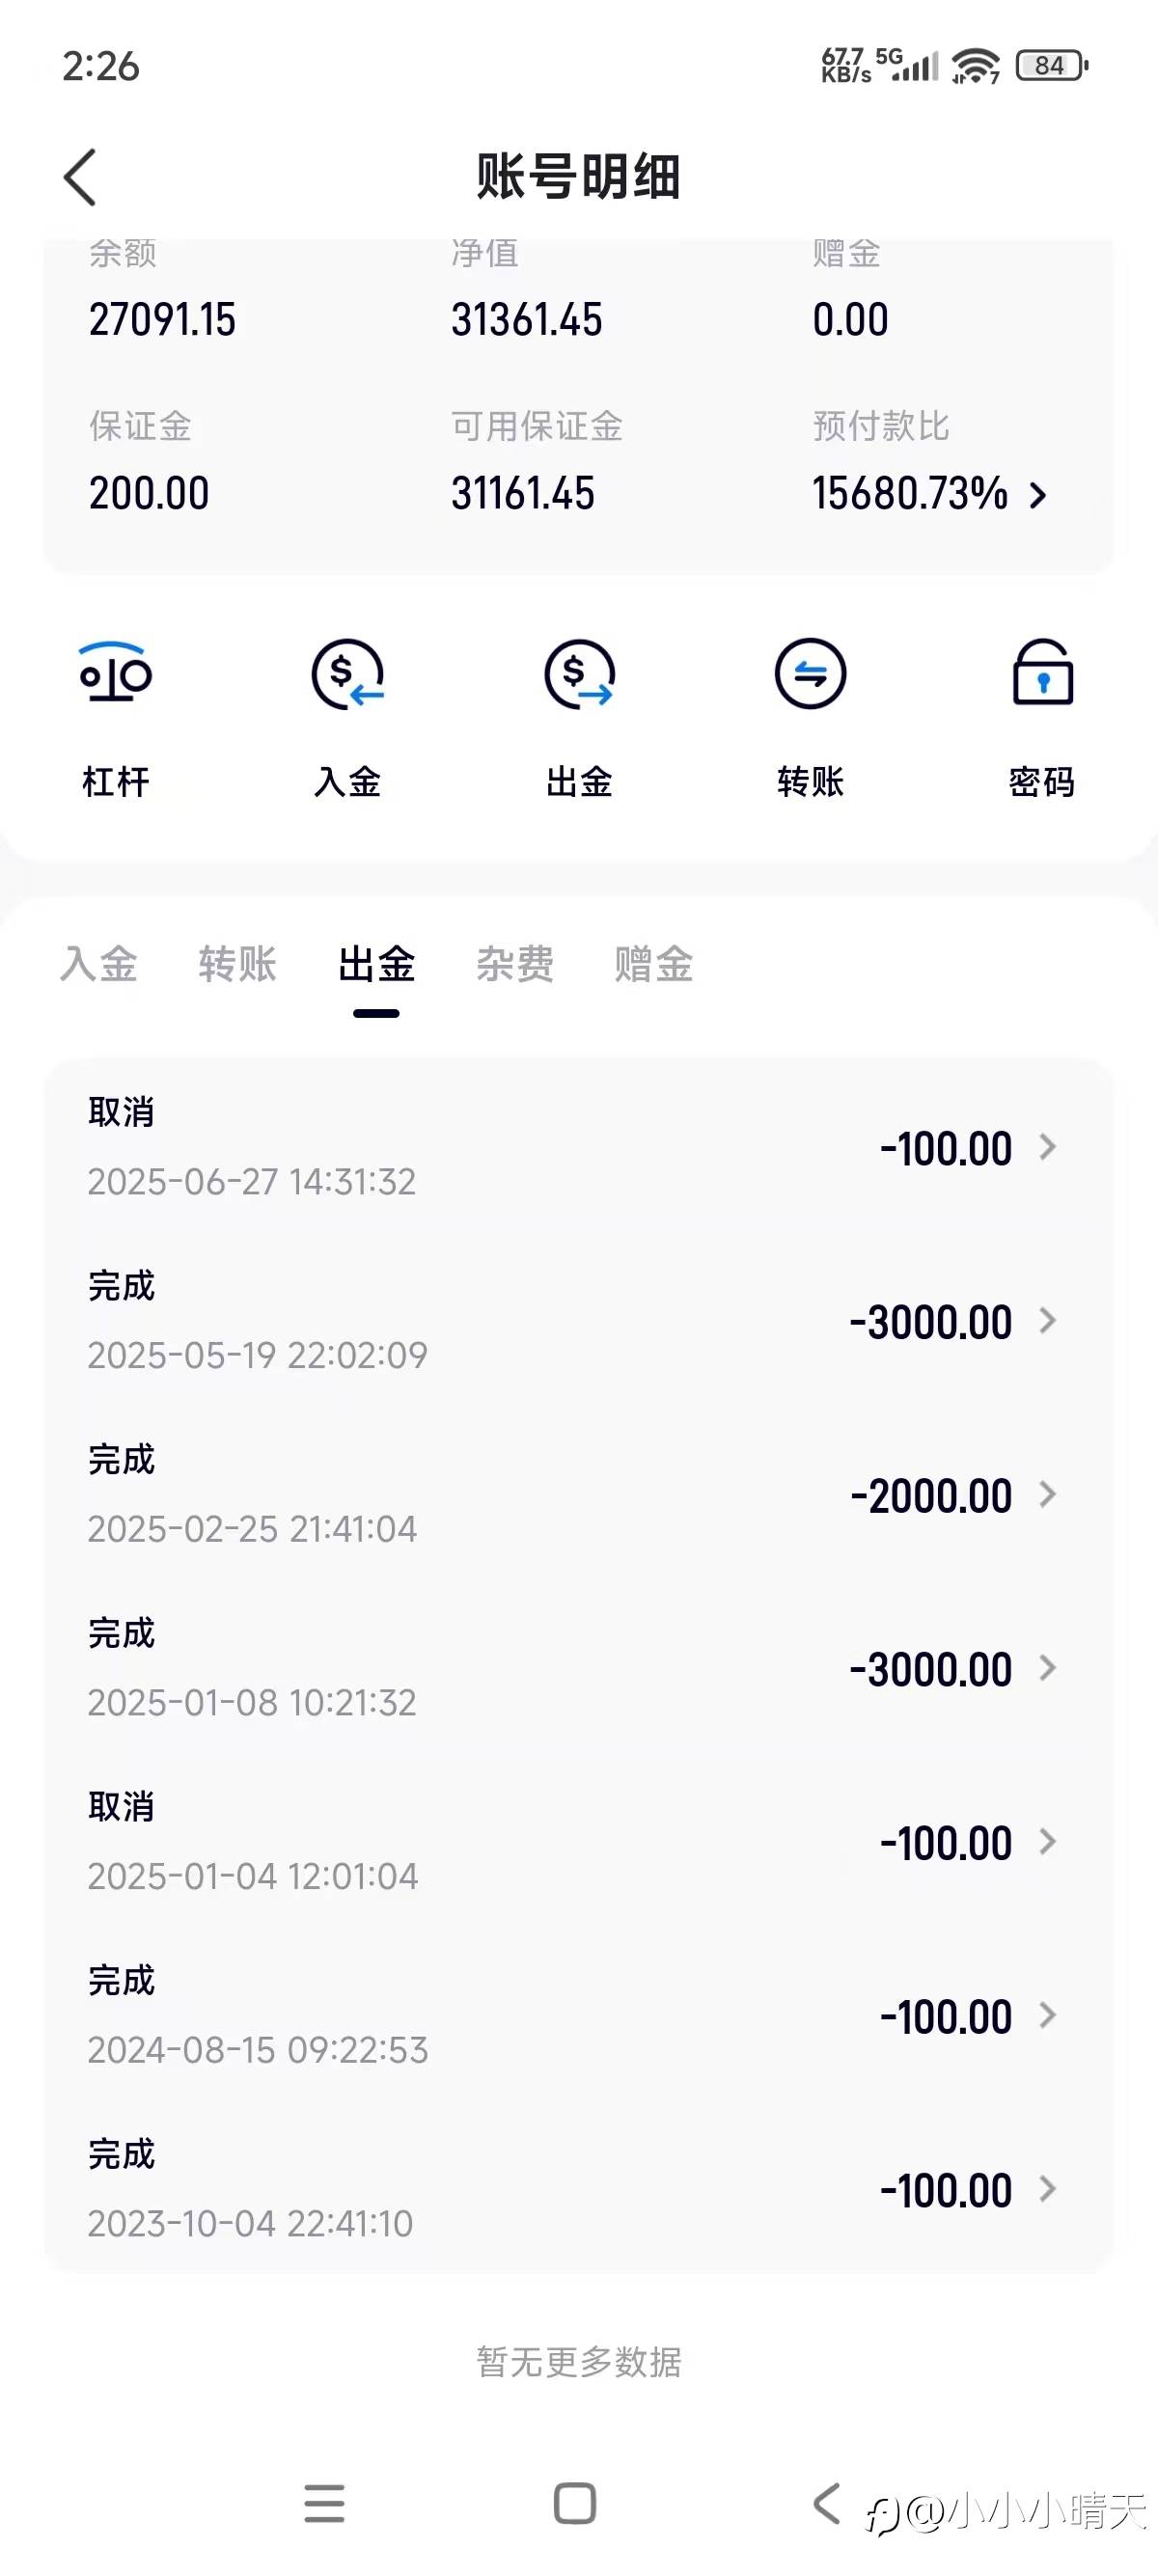Expand 预付款比 15680.73% chevron
The width and height of the screenshot is (1158, 2576).
point(1038,495)
